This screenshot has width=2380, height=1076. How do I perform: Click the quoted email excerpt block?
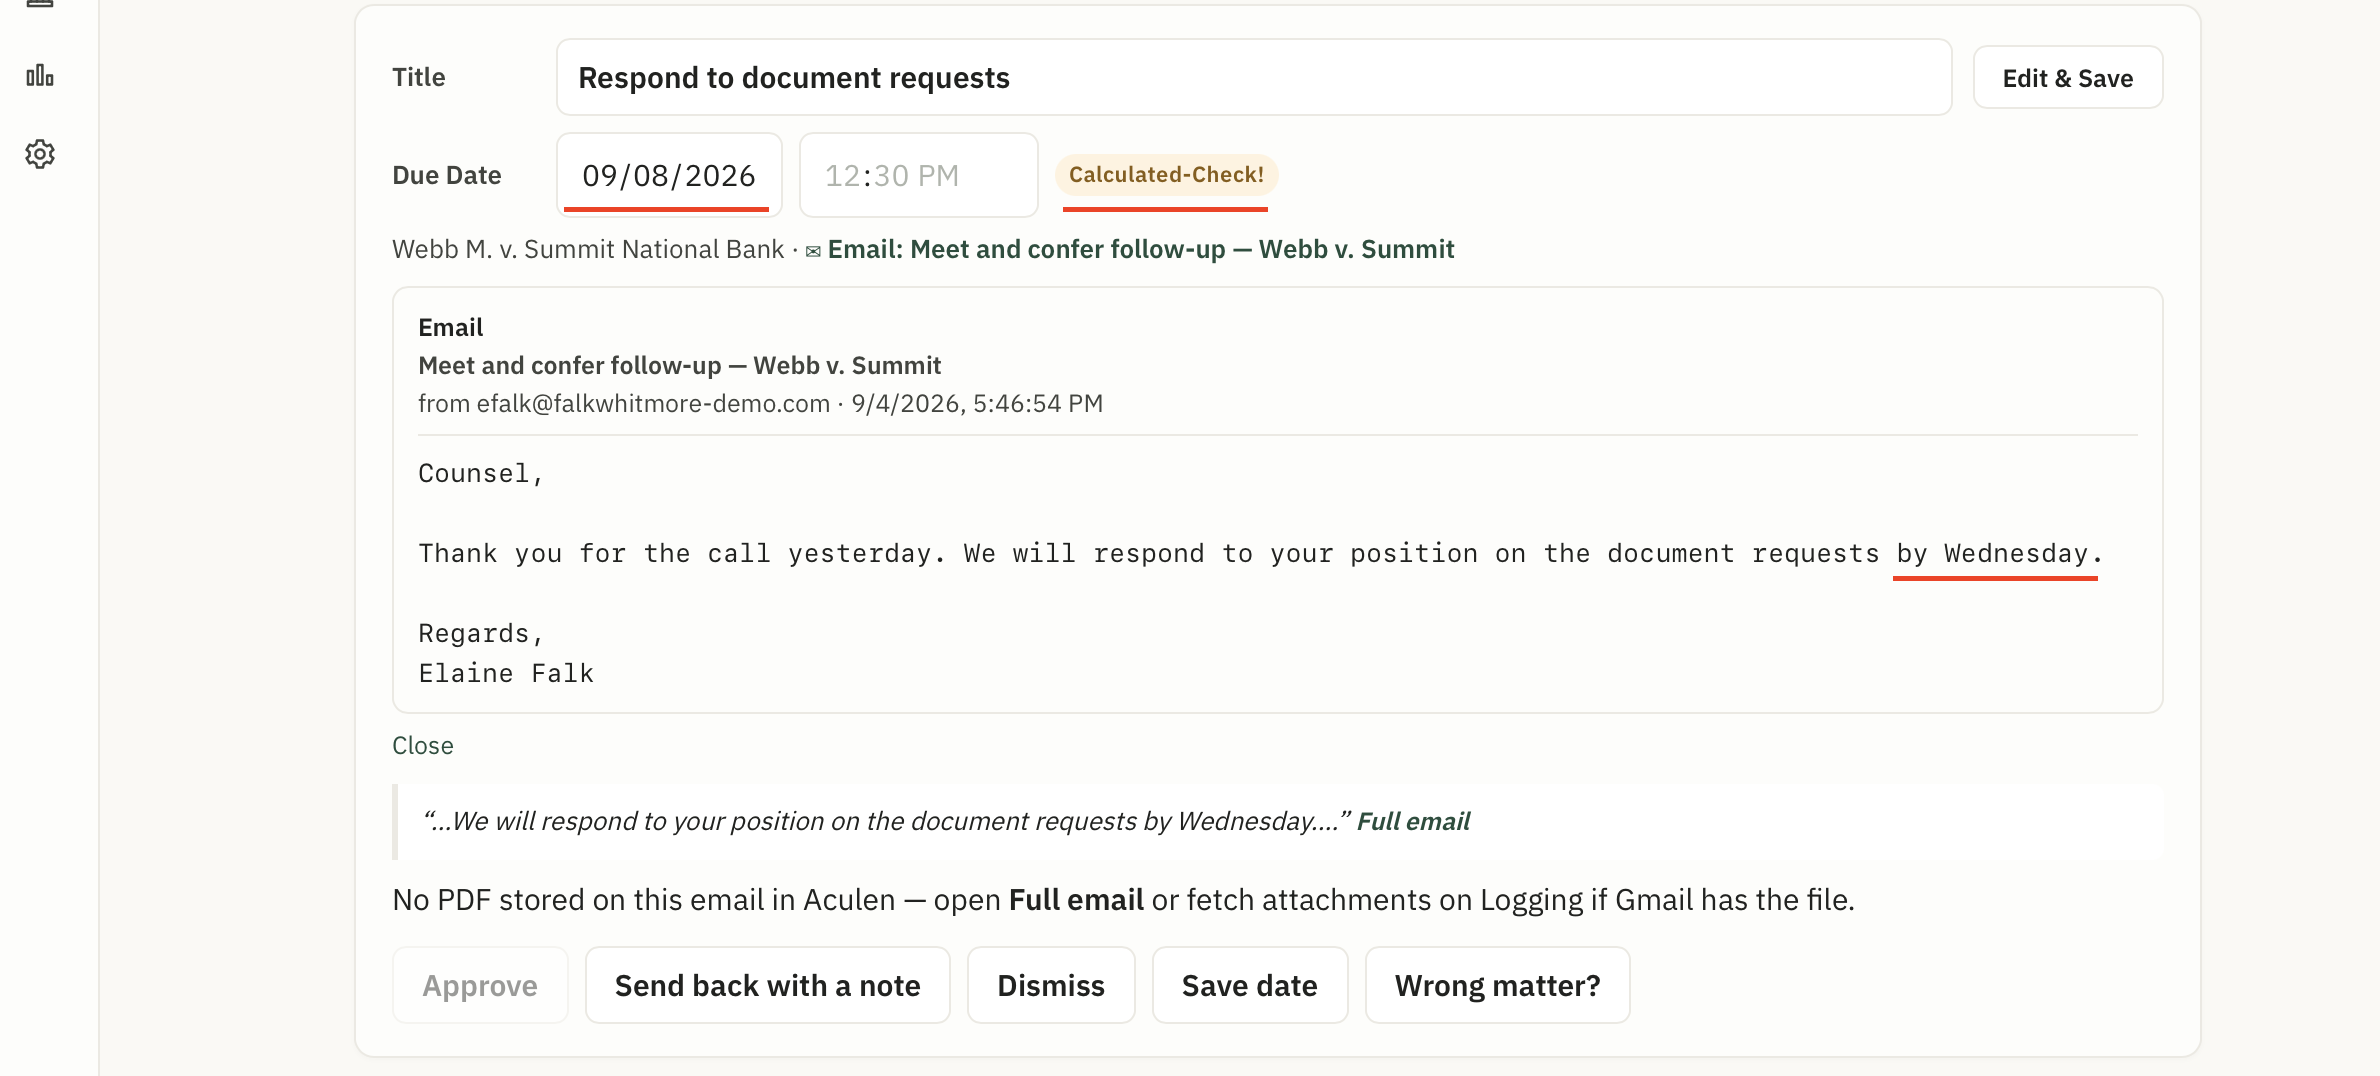click(x=1278, y=822)
